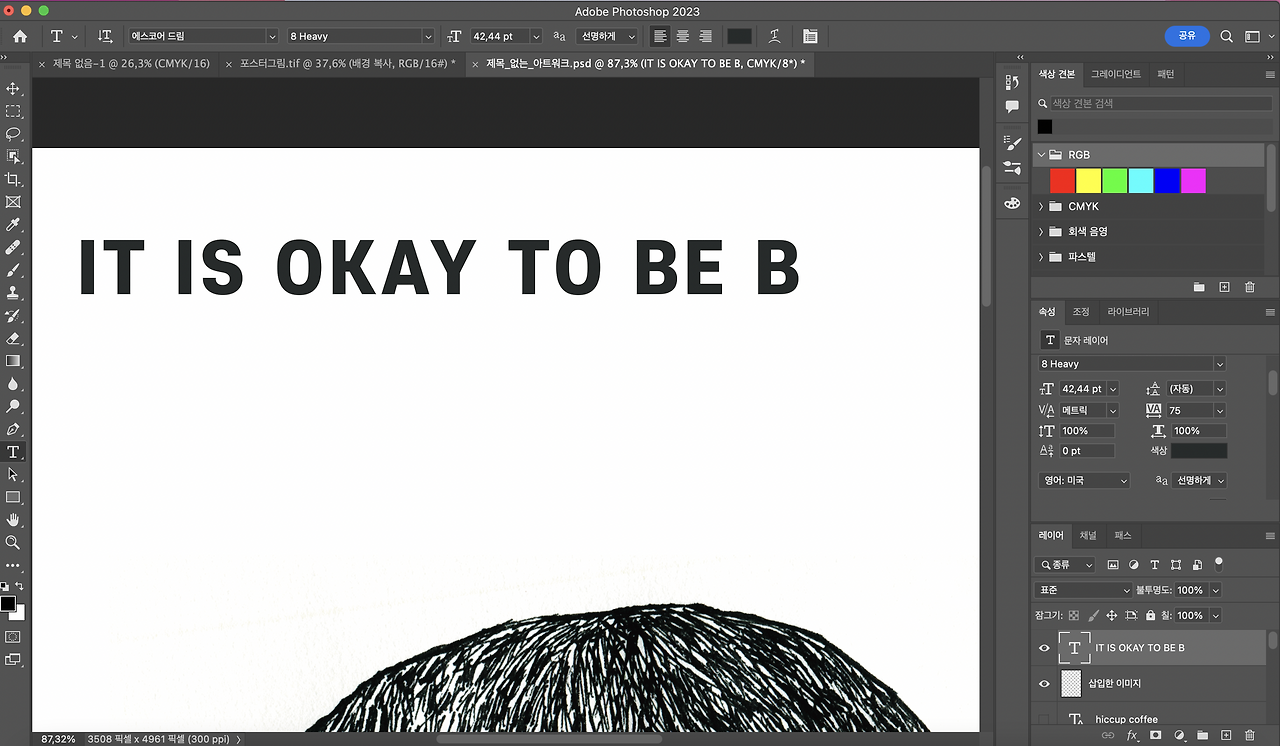Select the Move tool
This screenshot has width=1280, height=746.
click(13, 89)
